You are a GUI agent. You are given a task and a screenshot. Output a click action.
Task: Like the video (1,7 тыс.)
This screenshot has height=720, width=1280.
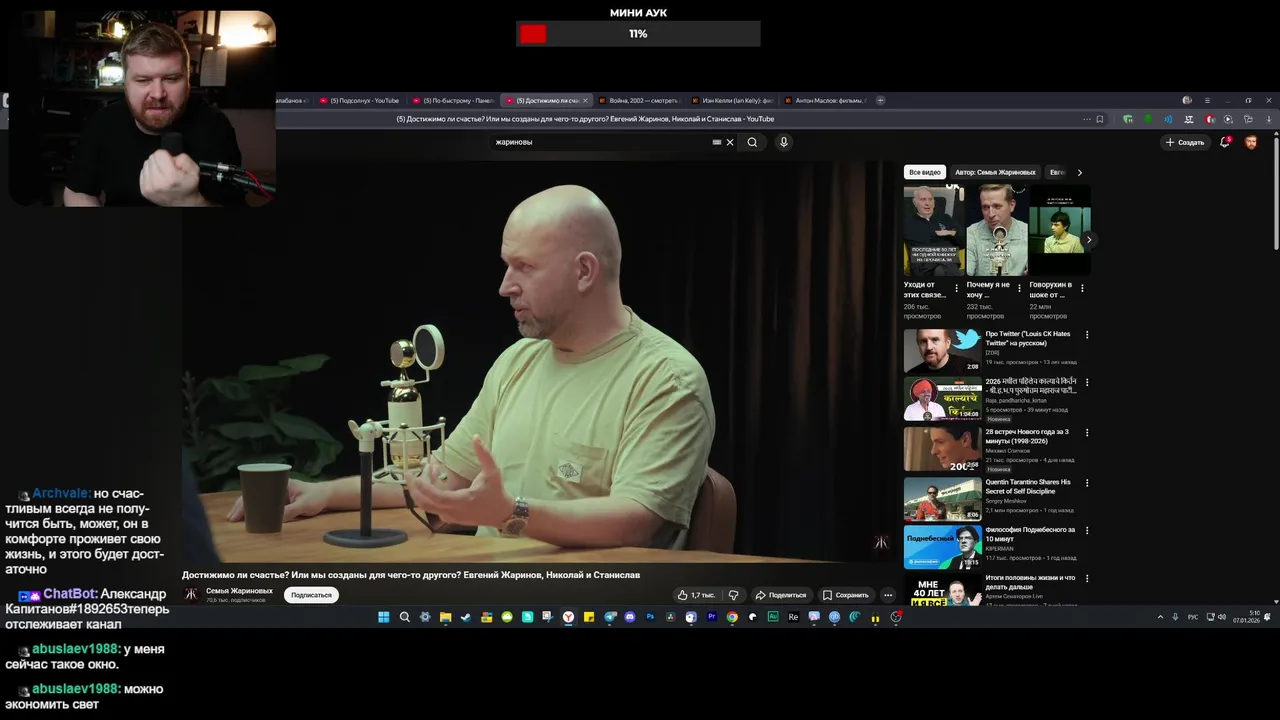696,595
